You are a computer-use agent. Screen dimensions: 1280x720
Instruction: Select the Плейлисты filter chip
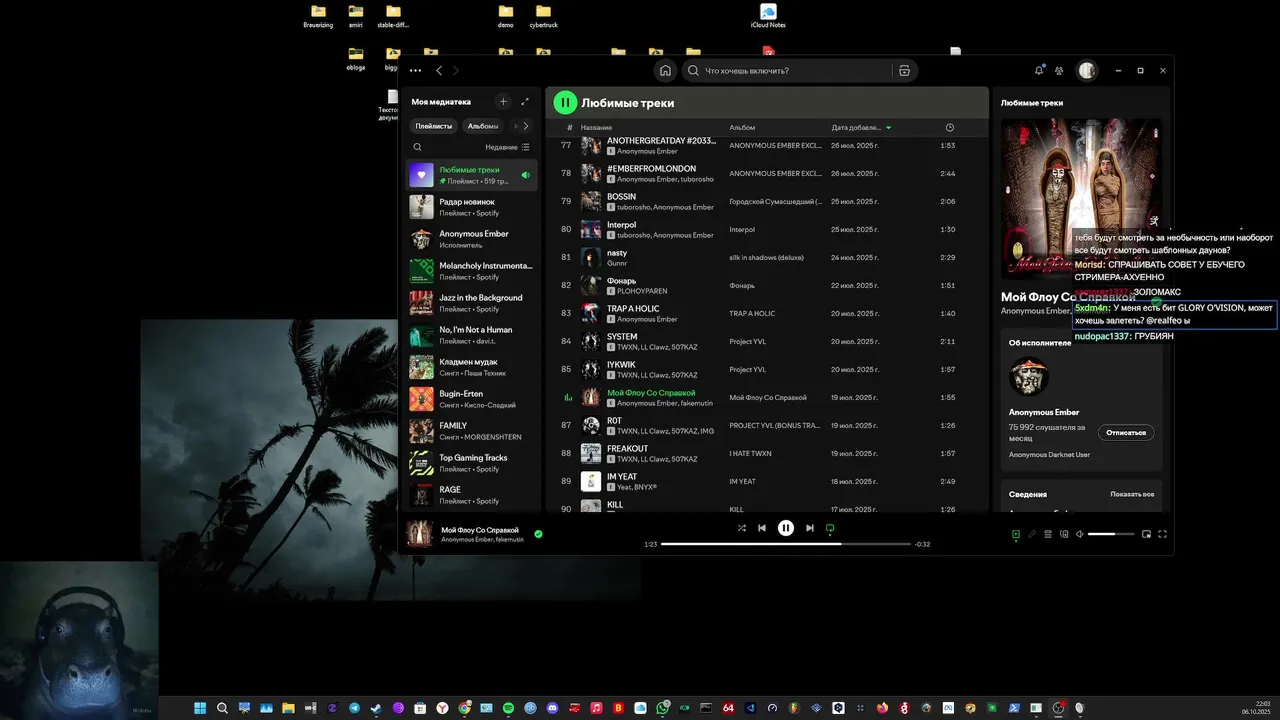[434, 126]
